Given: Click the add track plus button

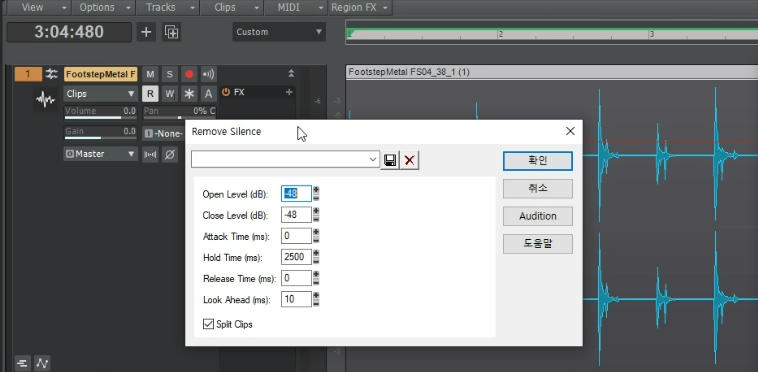Looking at the screenshot, I should coord(146,32).
